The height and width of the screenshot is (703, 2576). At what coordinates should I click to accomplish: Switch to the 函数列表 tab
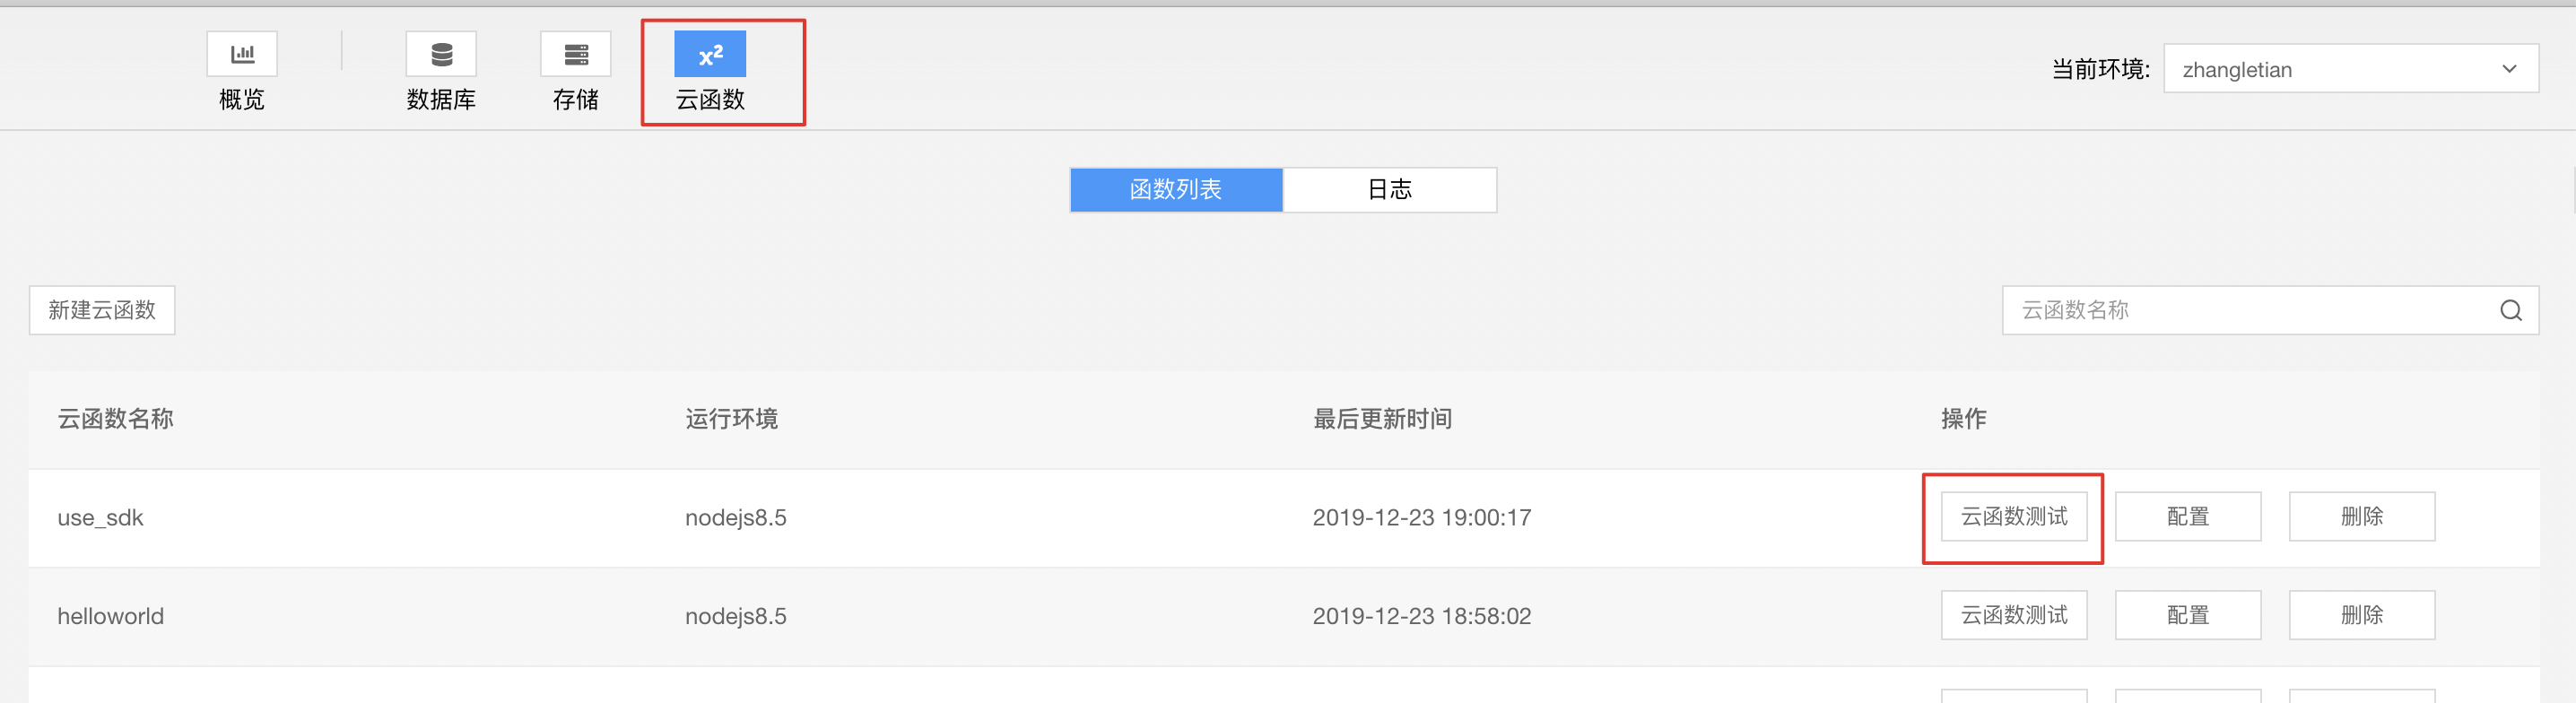click(1176, 190)
